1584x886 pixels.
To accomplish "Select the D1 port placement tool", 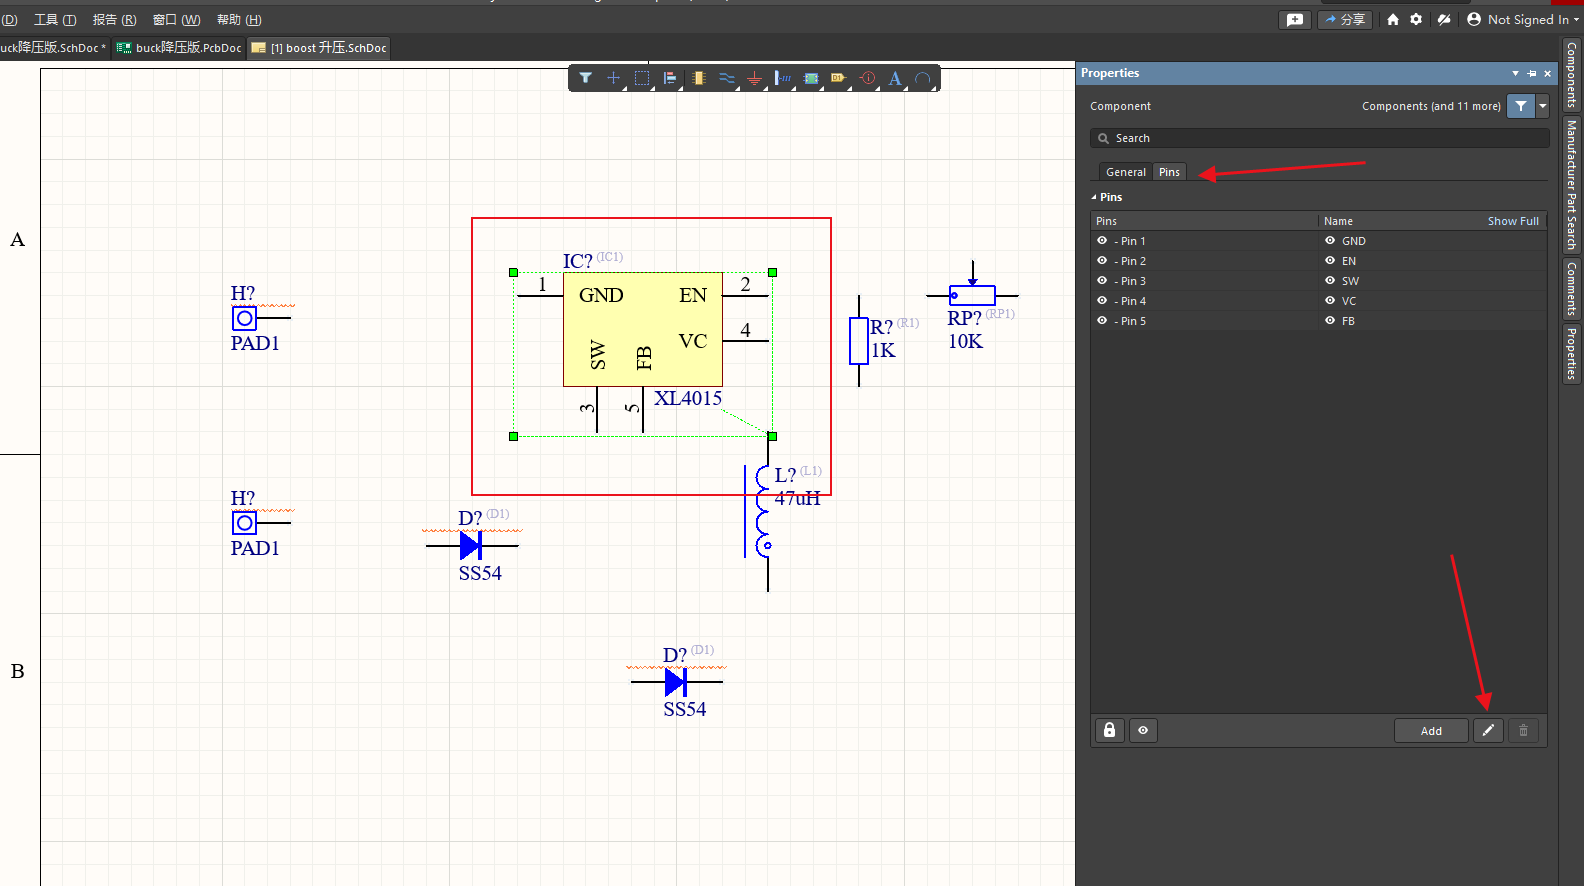I will pos(839,78).
